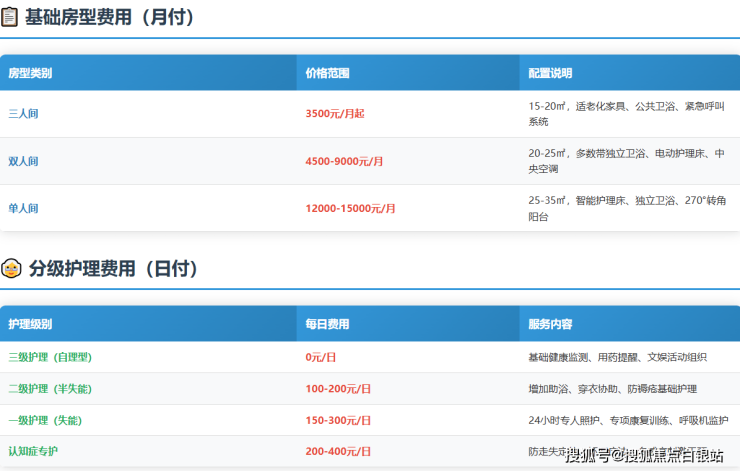Select the 15-20㎡ 适老化家具 description
The width and height of the screenshot is (740, 471).
click(x=626, y=114)
